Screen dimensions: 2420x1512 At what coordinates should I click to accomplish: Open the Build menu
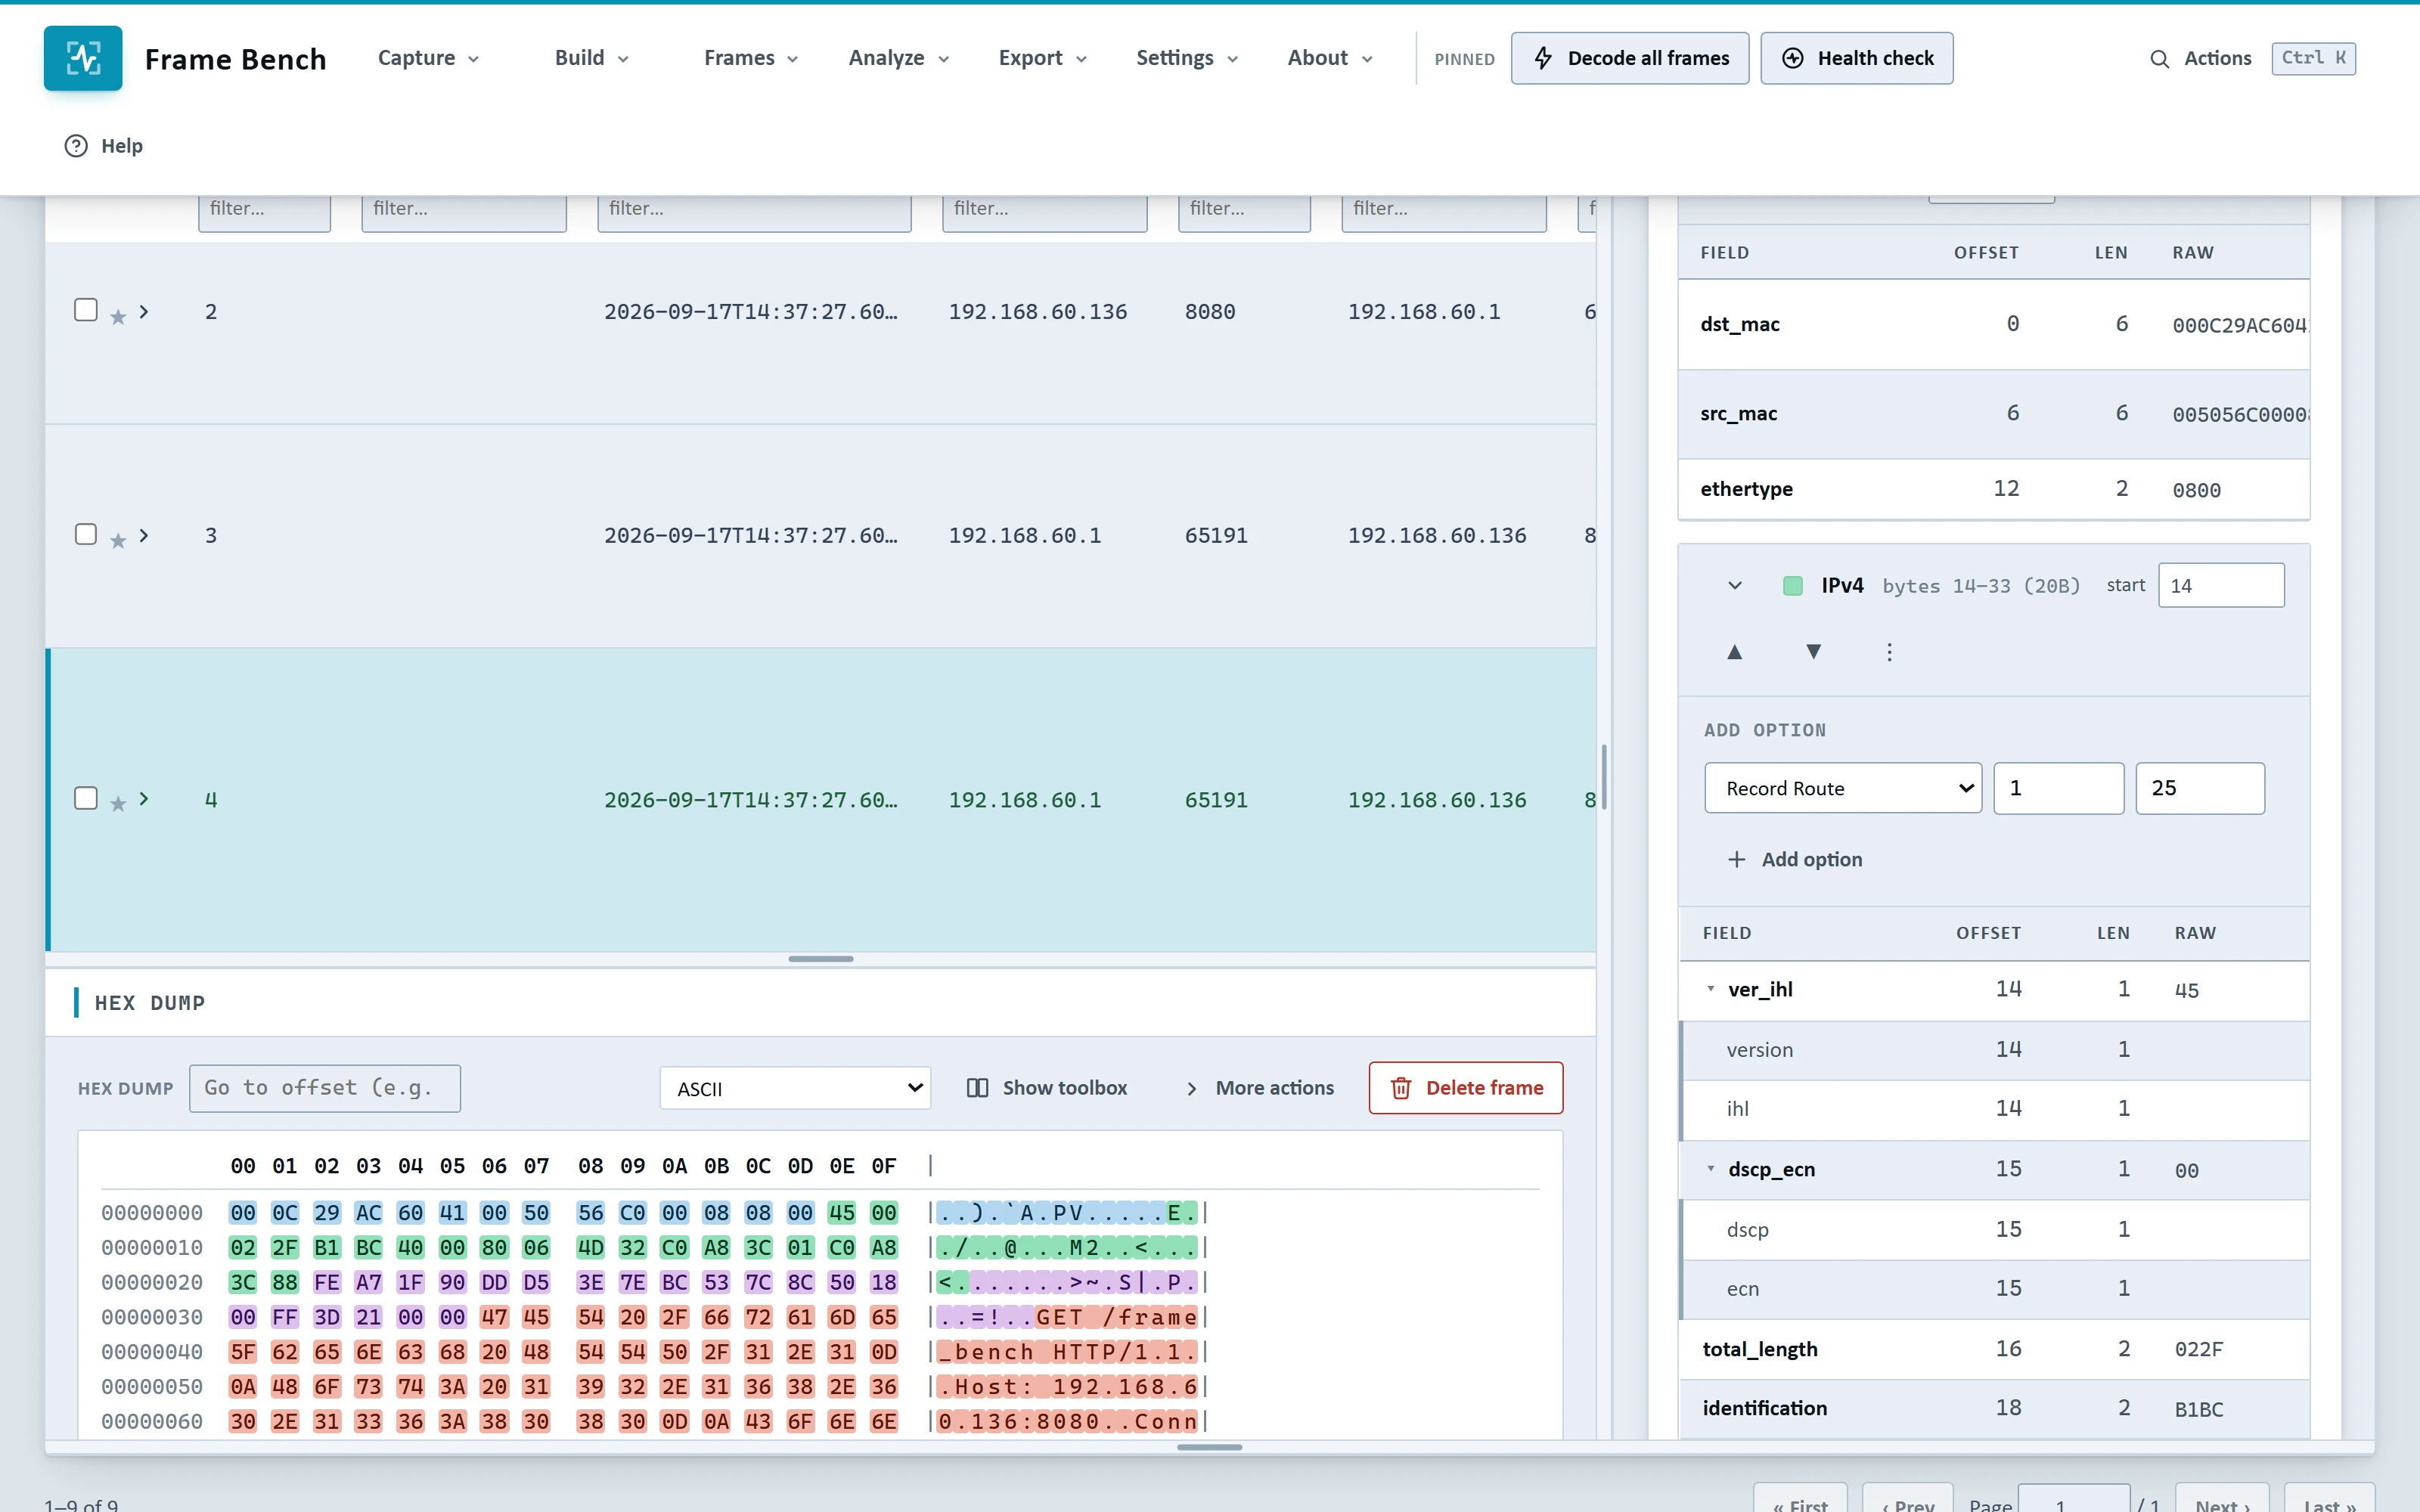592,58
